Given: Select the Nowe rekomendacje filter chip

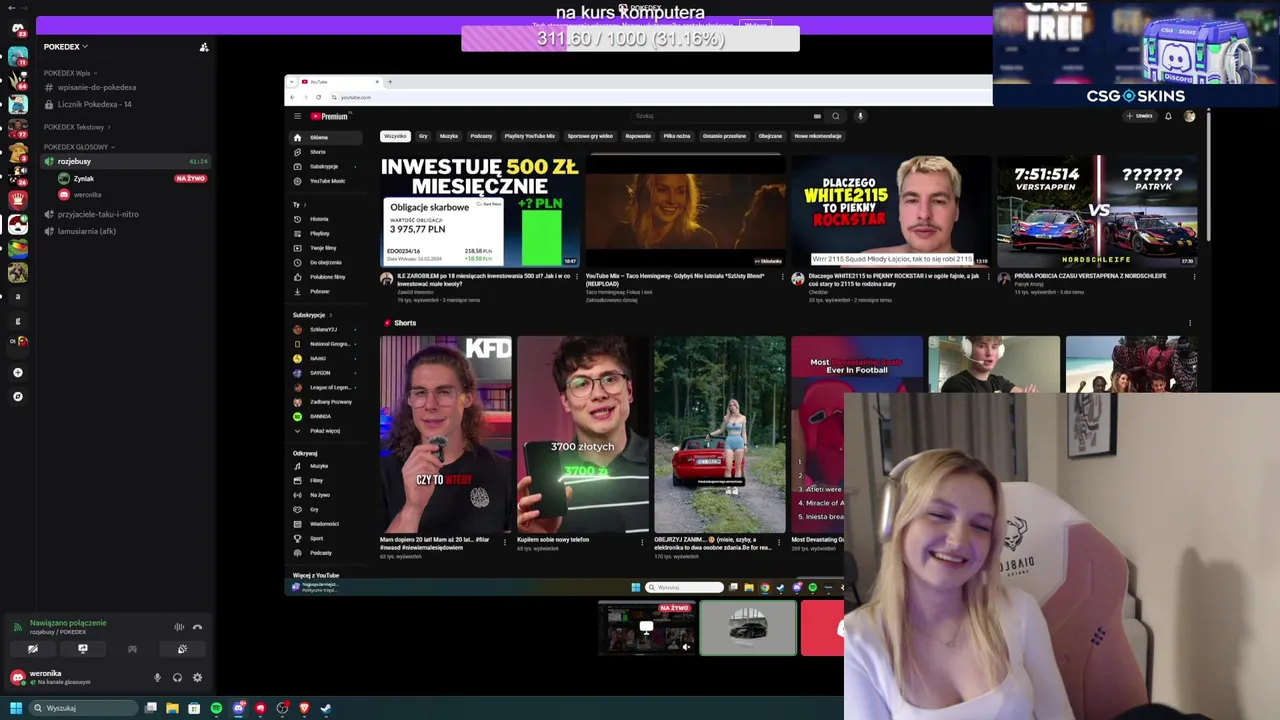Looking at the screenshot, I should click(x=818, y=136).
